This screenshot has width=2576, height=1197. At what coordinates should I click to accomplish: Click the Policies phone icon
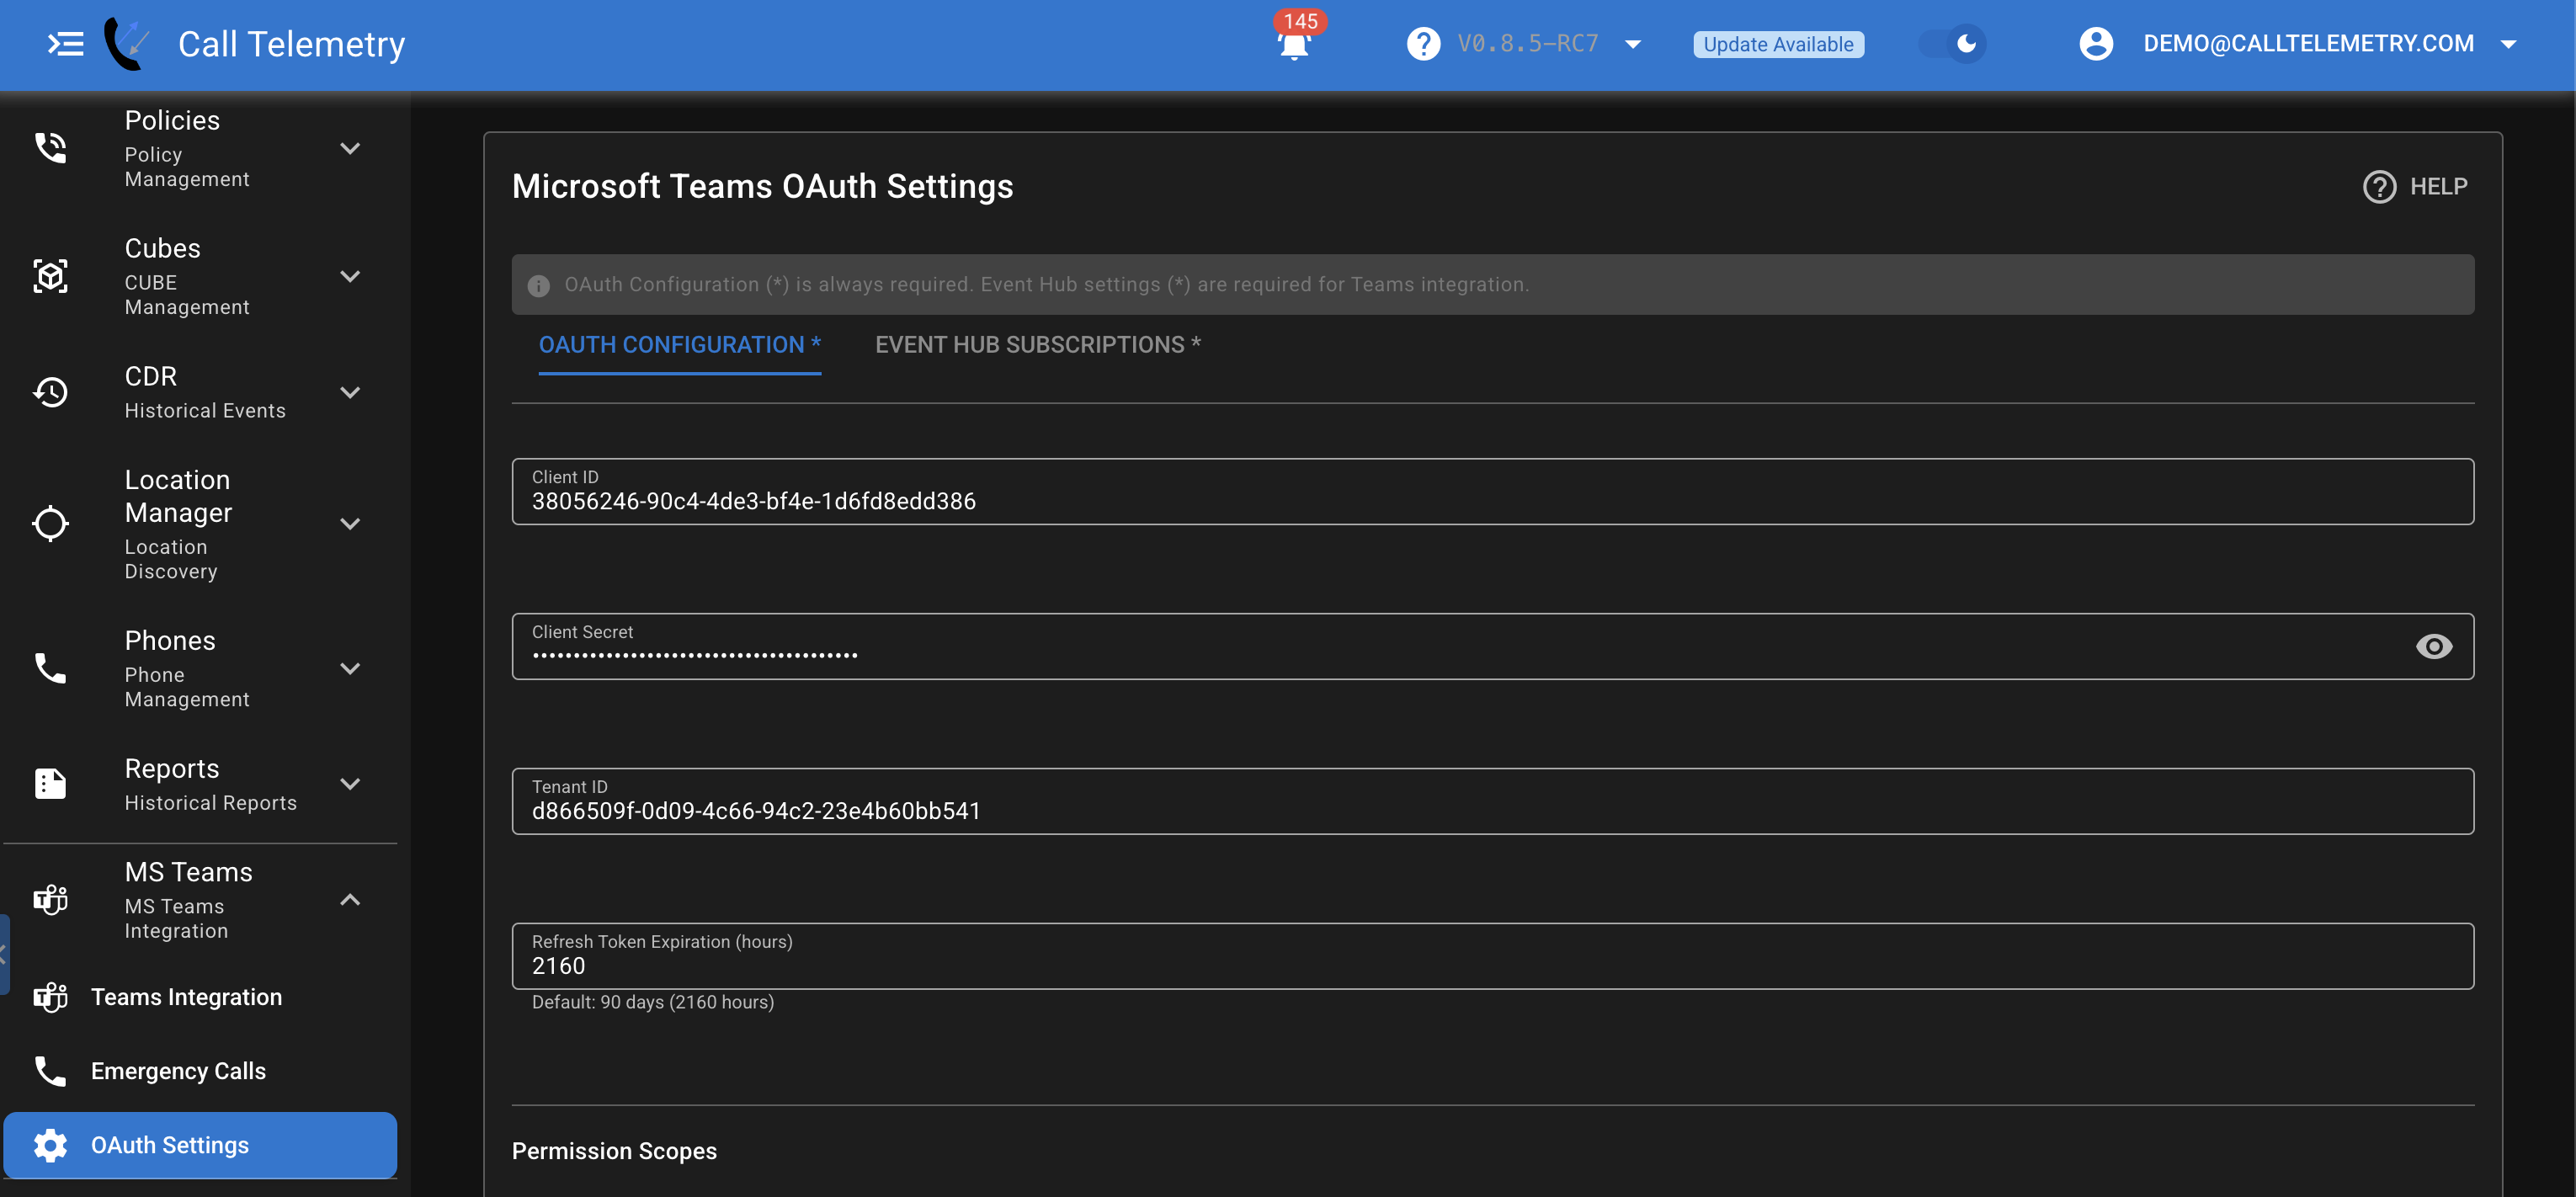coord(50,148)
